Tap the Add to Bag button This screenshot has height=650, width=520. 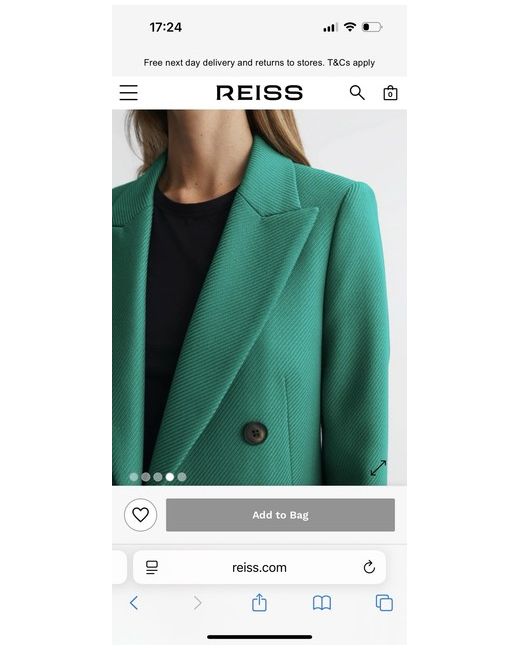click(x=280, y=515)
